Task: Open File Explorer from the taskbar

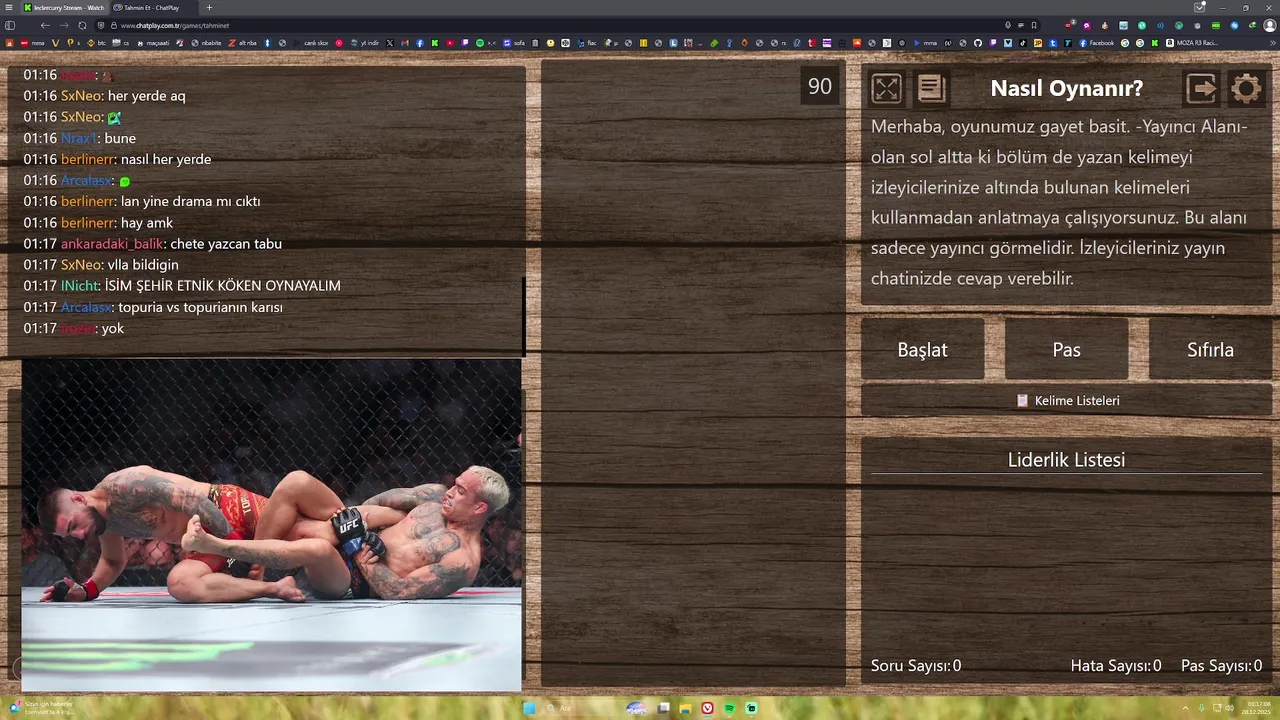Action: (x=685, y=708)
